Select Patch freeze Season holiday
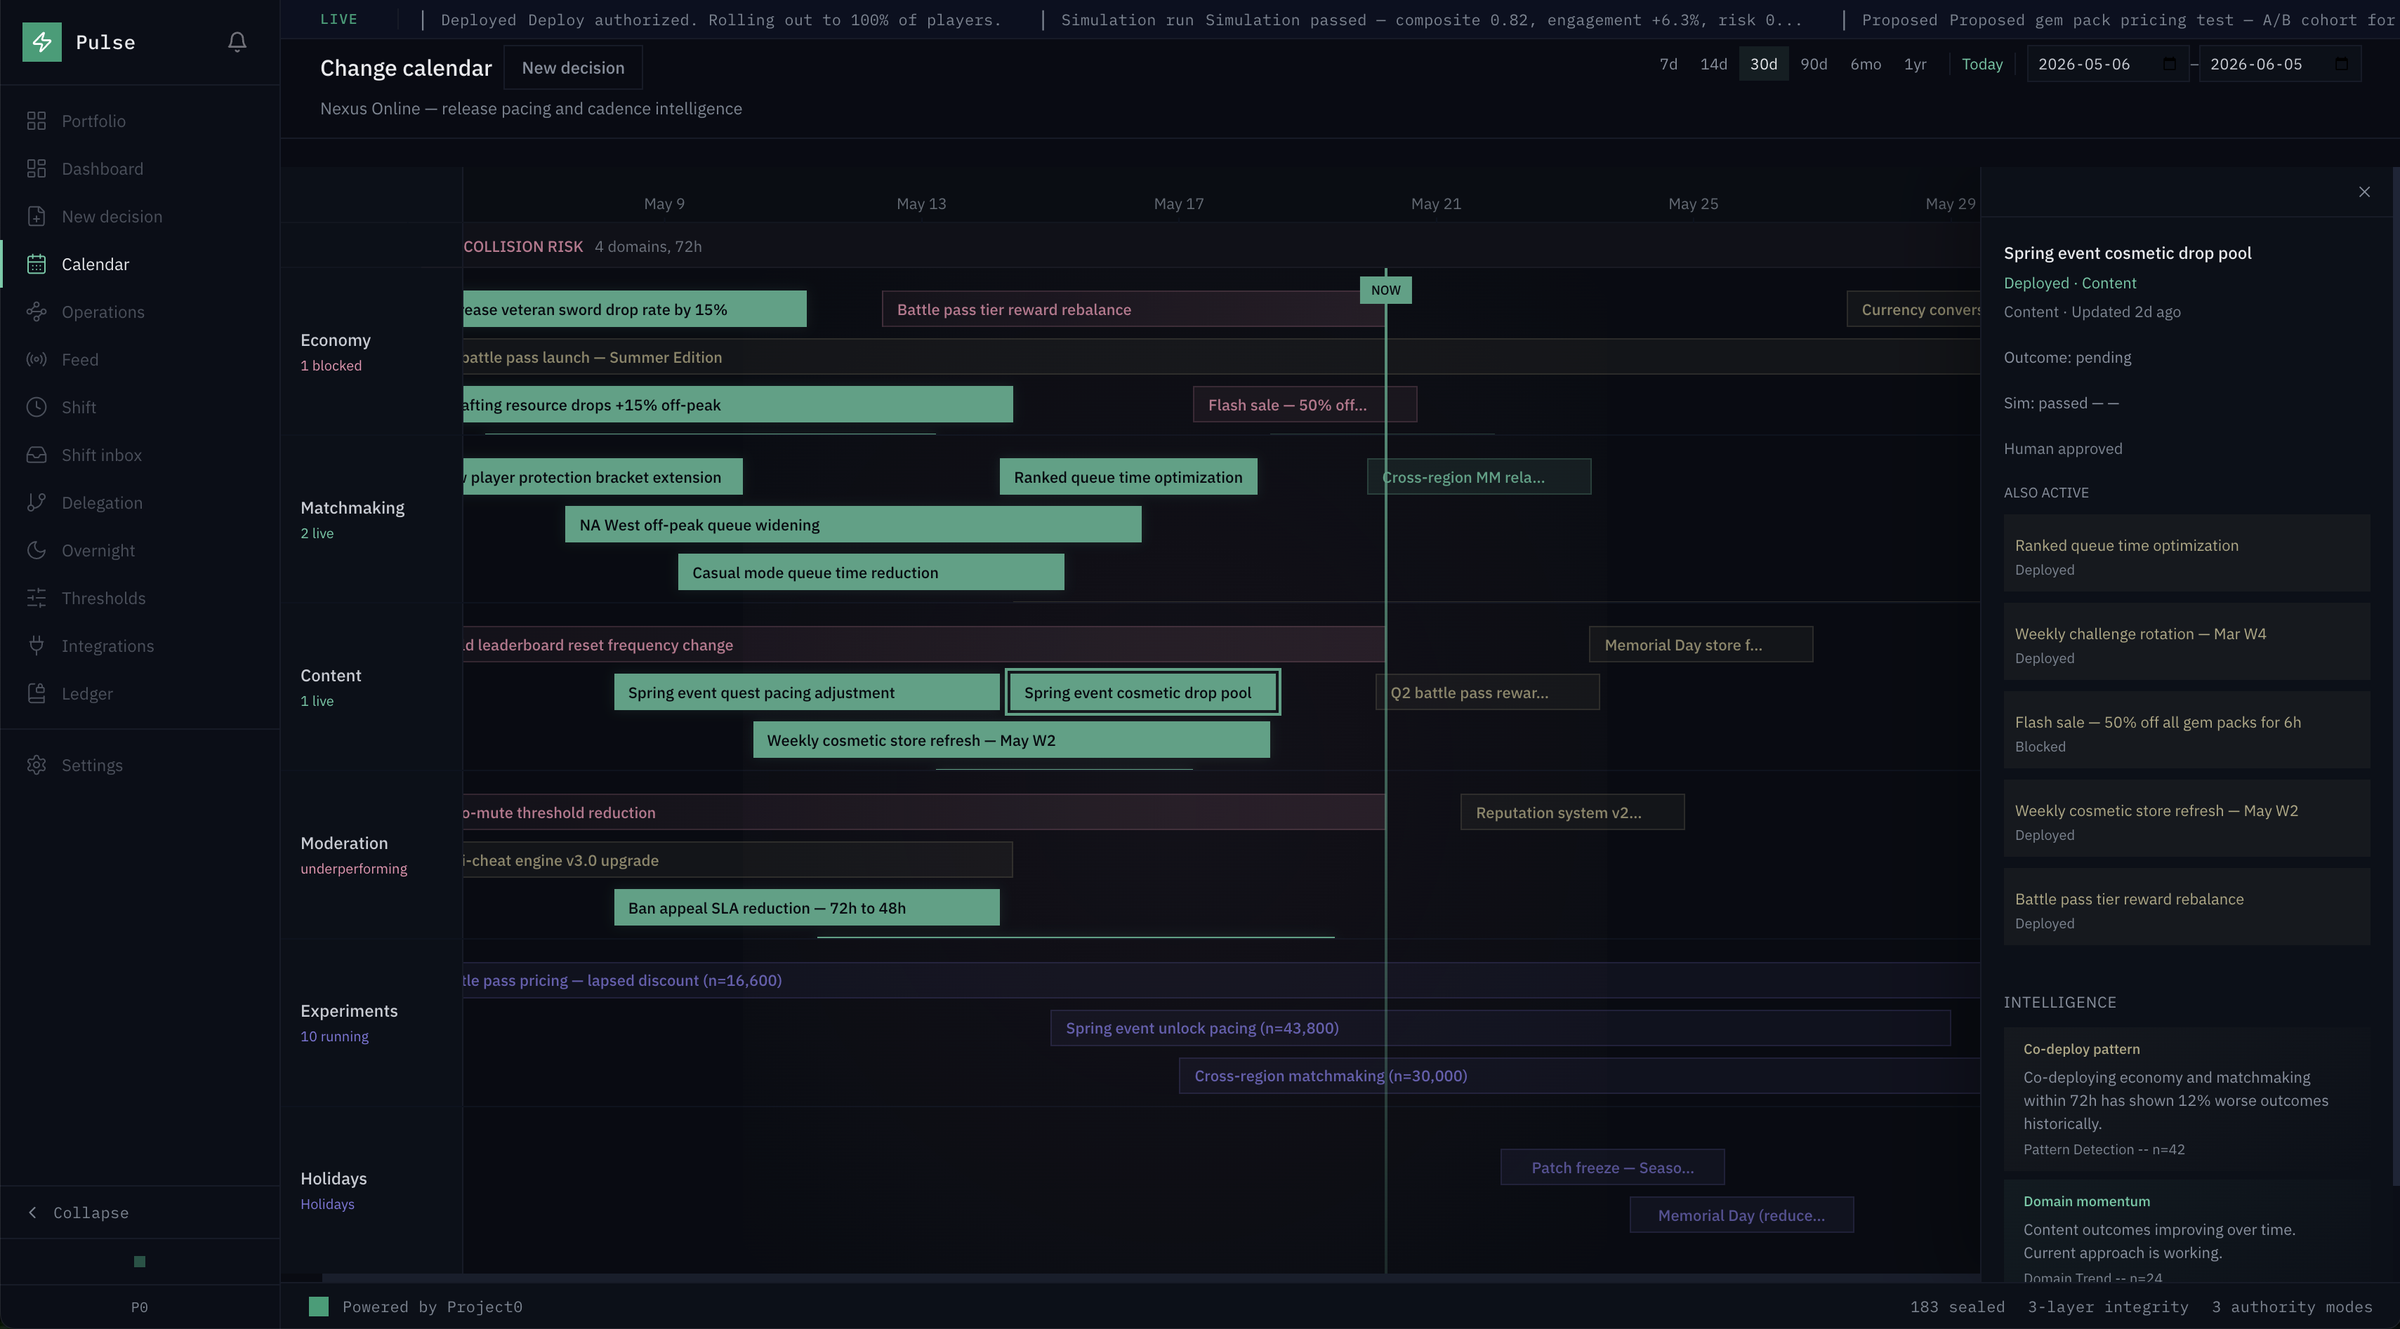This screenshot has height=1329, width=2400. coord(1612,1168)
